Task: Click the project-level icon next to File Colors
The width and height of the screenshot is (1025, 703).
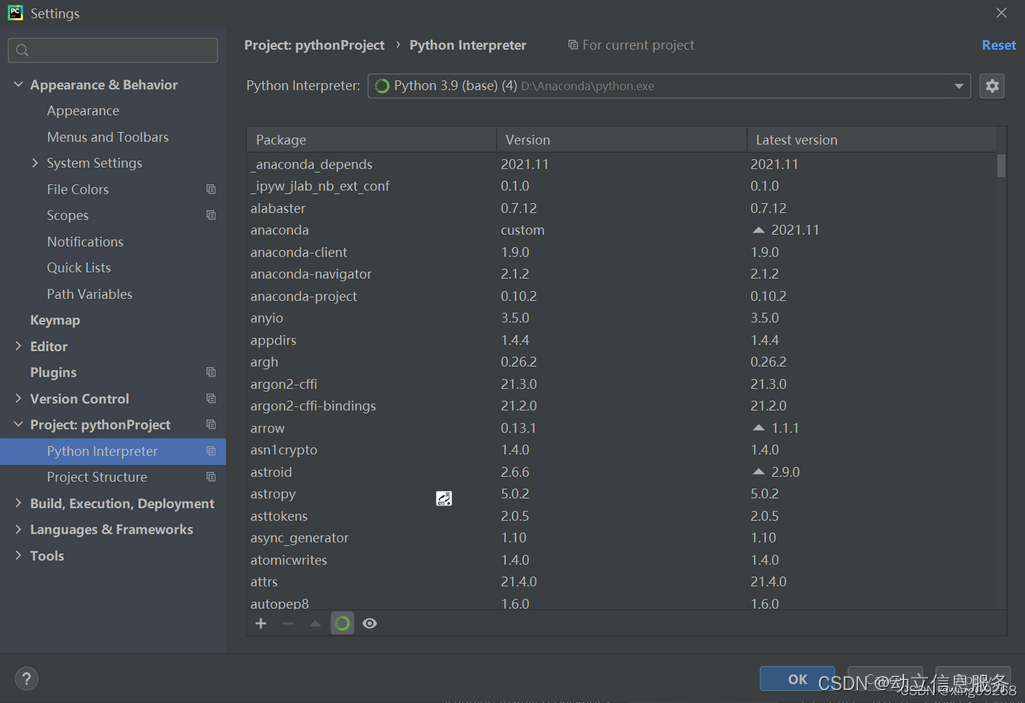Action: point(211,189)
